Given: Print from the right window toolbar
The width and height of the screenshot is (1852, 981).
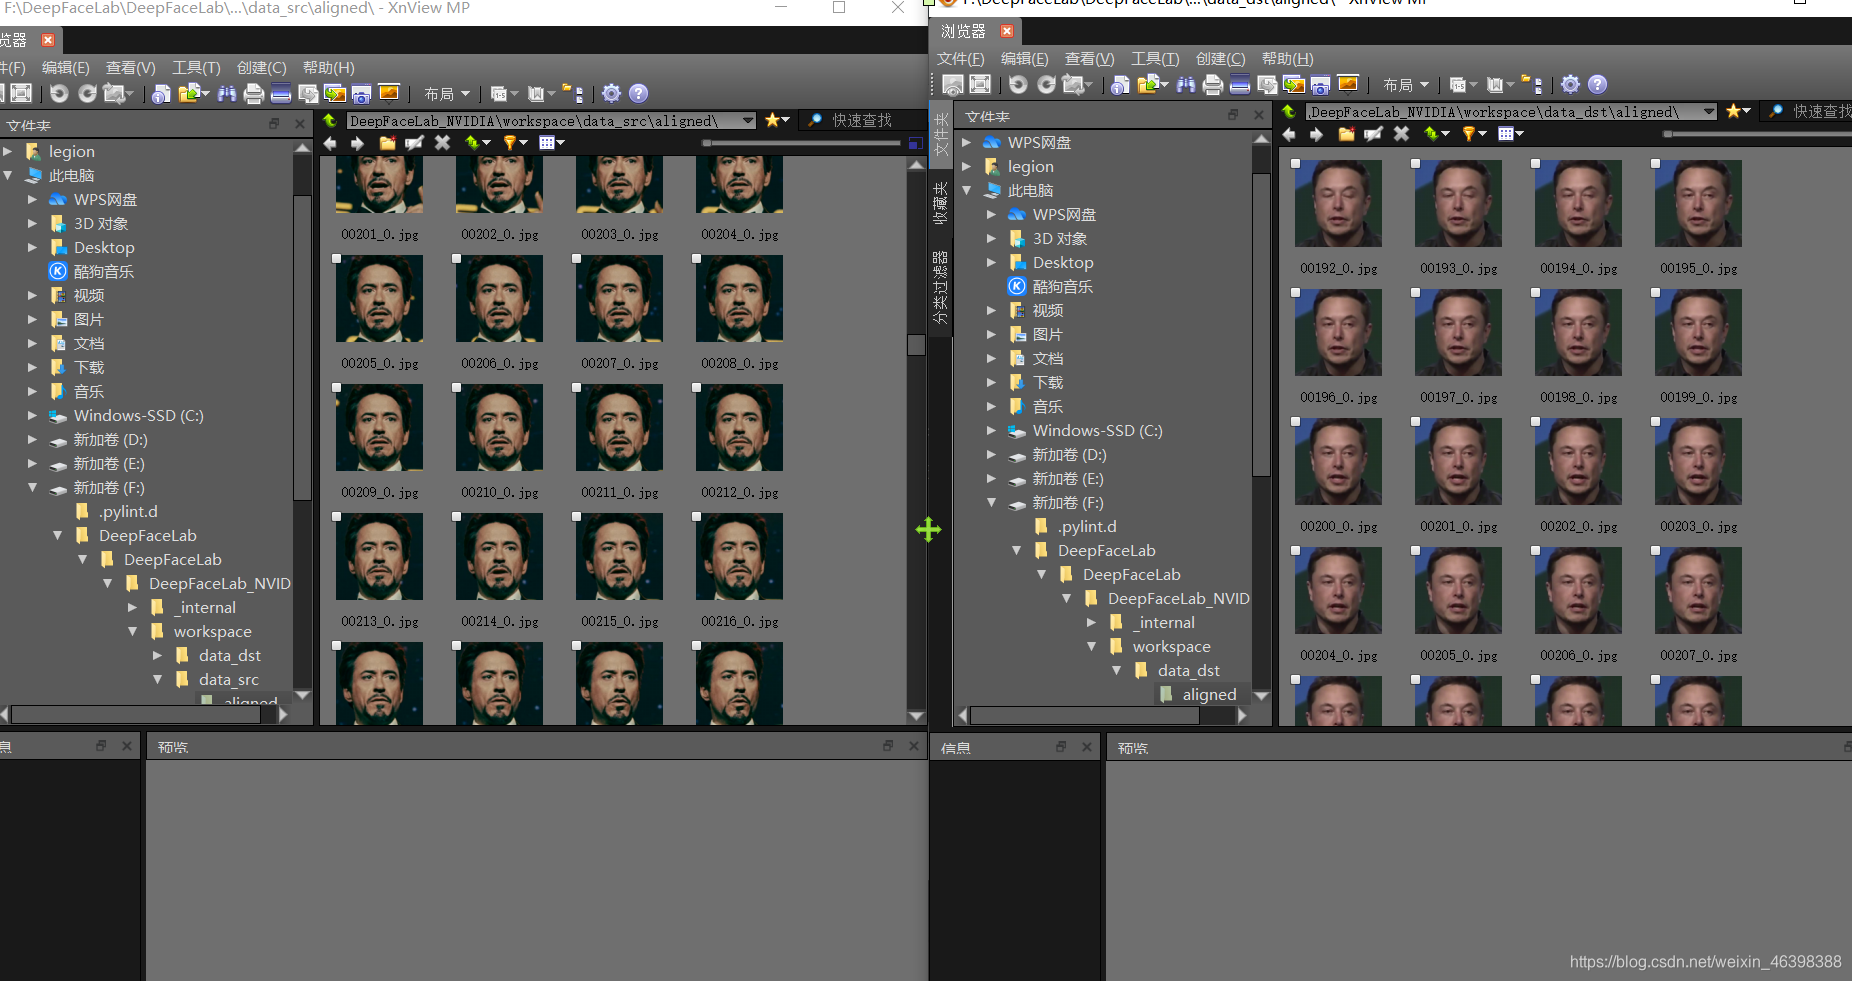Looking at the screenshot, I should pyautogui.click(x=1213, y=84).
